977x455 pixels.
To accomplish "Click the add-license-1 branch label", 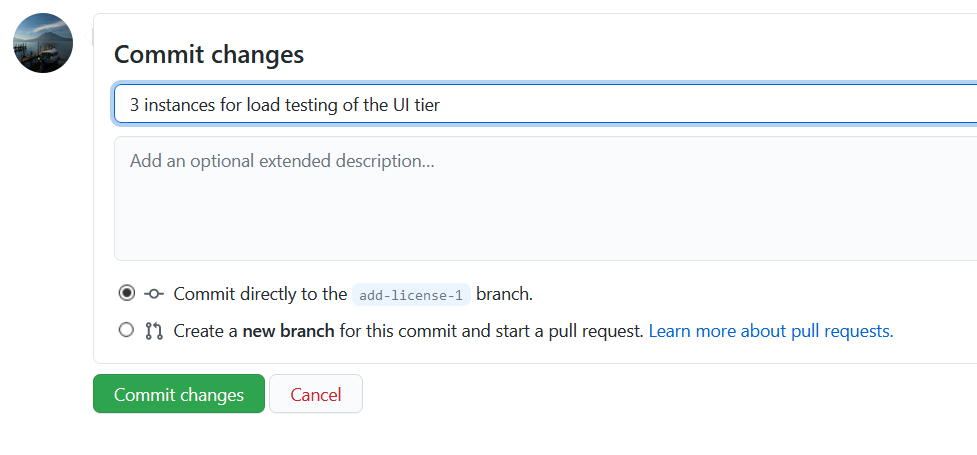I will click(411, 294).
